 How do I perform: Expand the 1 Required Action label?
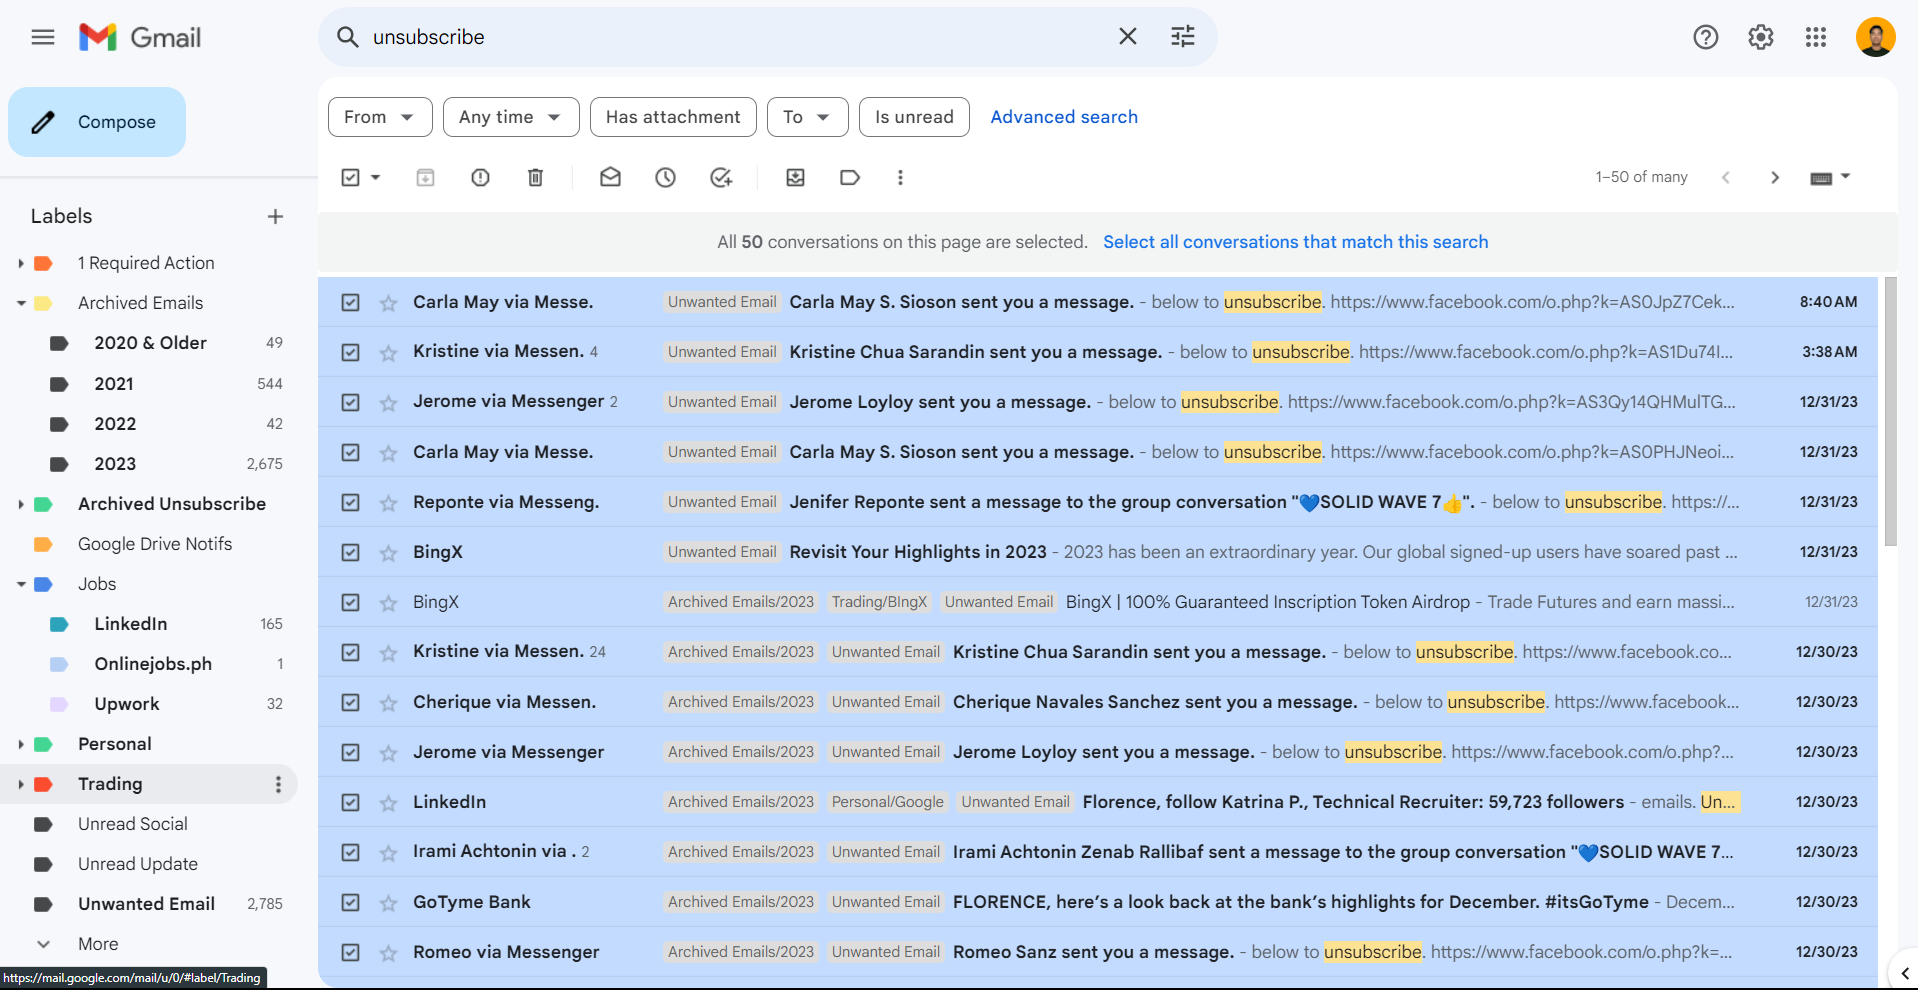pos(21,263)
